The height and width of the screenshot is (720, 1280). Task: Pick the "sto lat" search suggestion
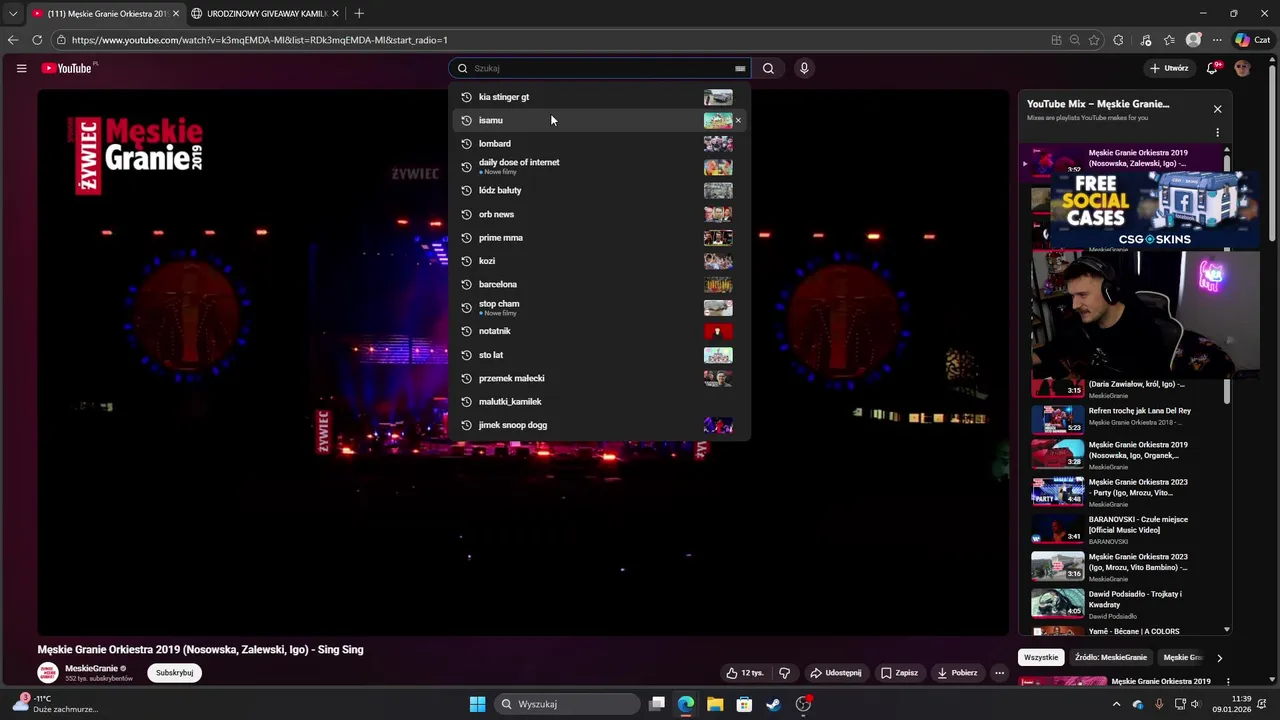(600, 354)
